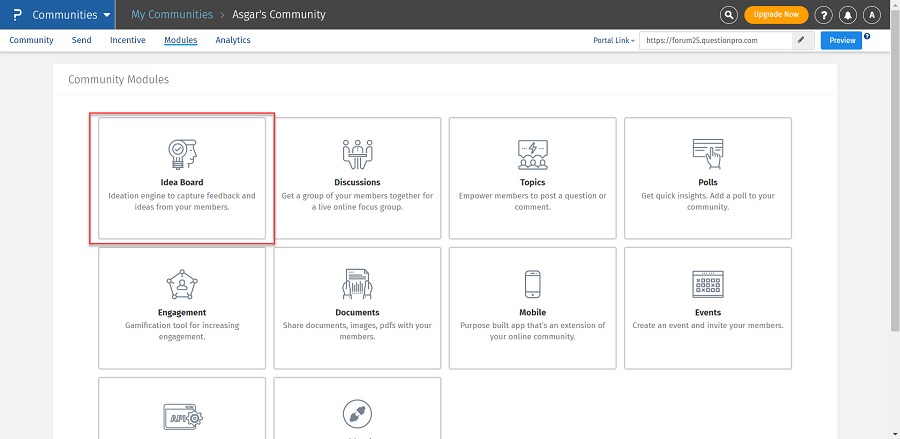Viewport: 900px width, 439px height.
Task: Open the notifications bell
Action: point(848,15)
